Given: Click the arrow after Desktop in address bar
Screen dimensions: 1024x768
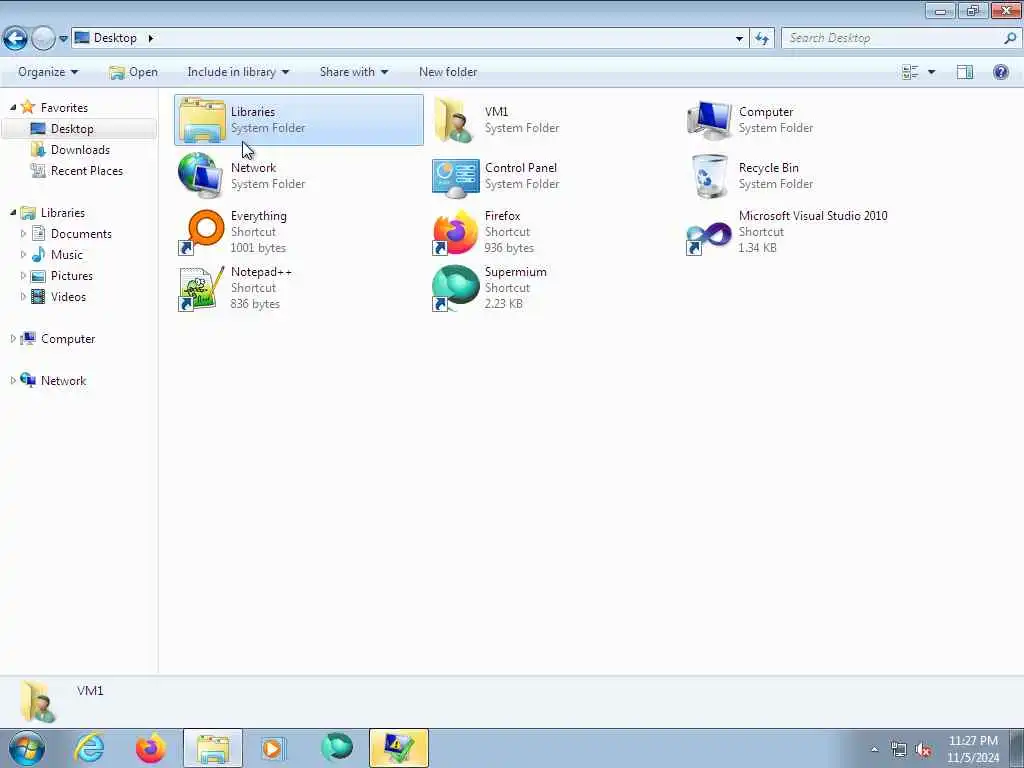Looking at the screenshot, I should pos(151,38).
